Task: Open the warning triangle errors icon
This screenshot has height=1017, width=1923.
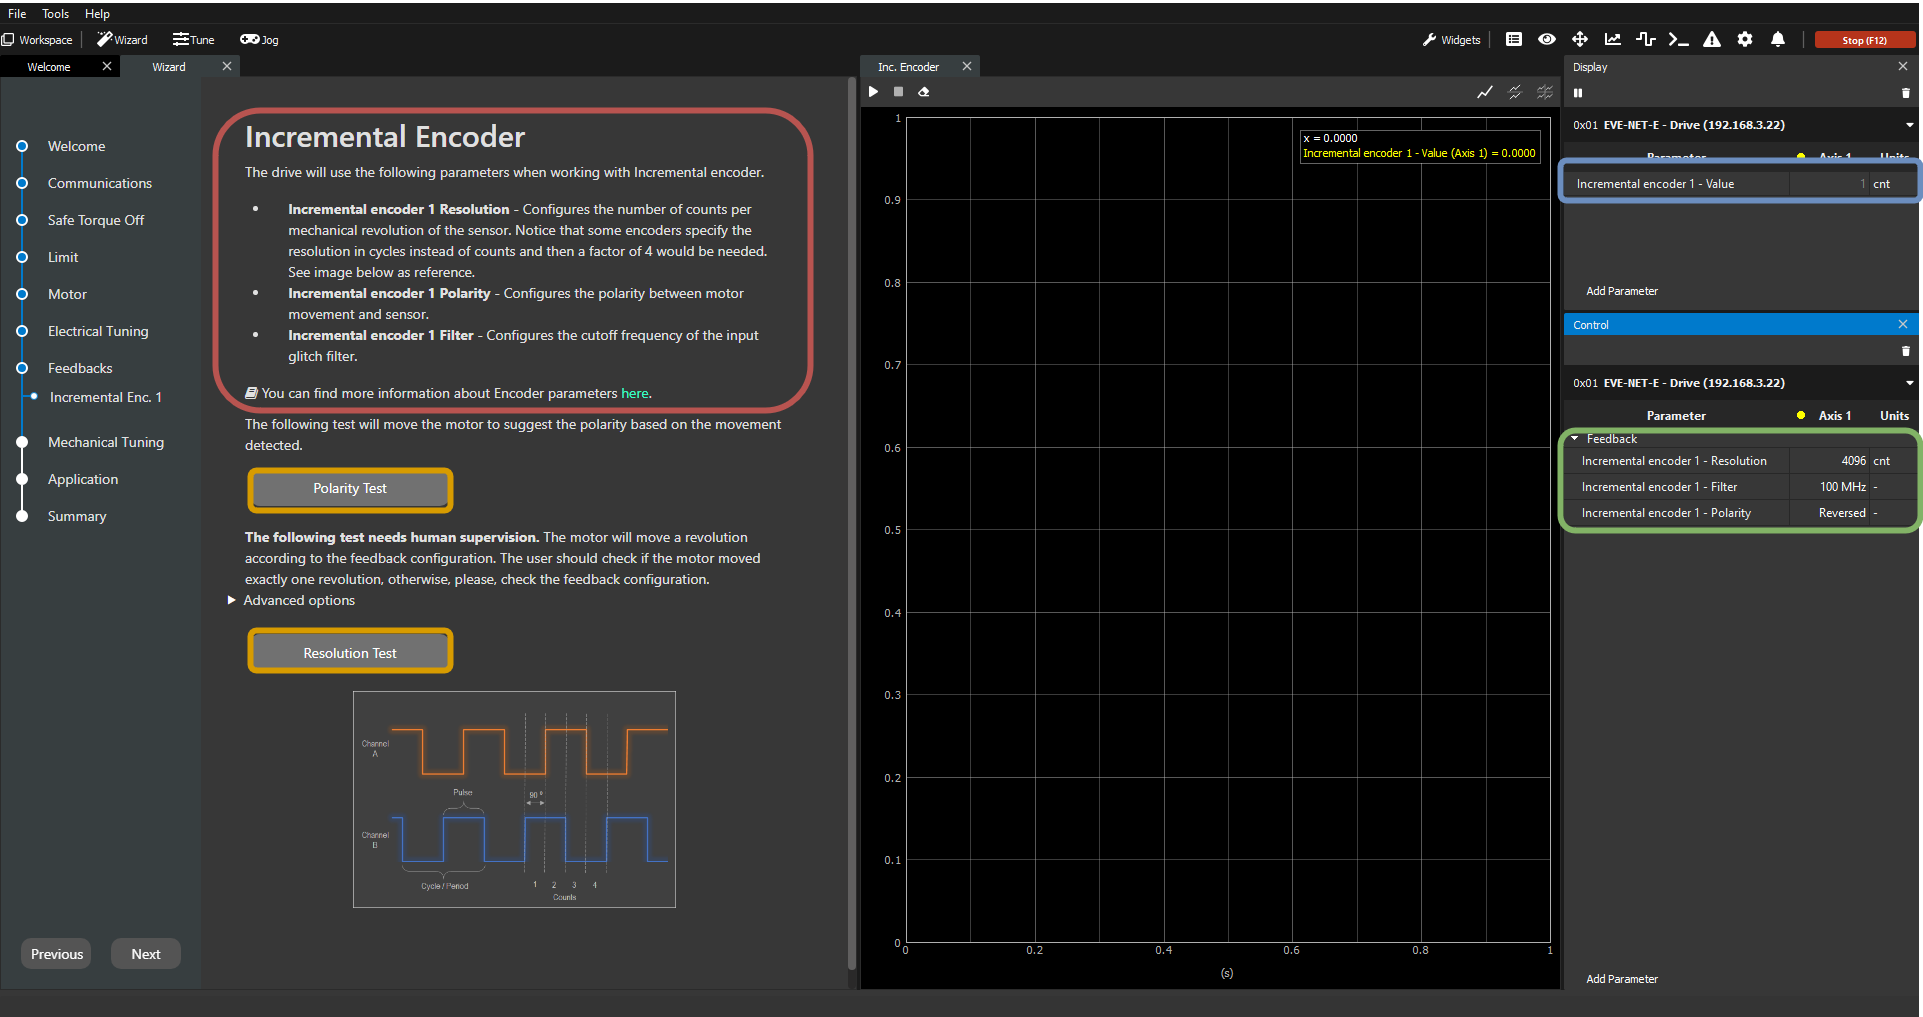Action: tap(1712, 40)
